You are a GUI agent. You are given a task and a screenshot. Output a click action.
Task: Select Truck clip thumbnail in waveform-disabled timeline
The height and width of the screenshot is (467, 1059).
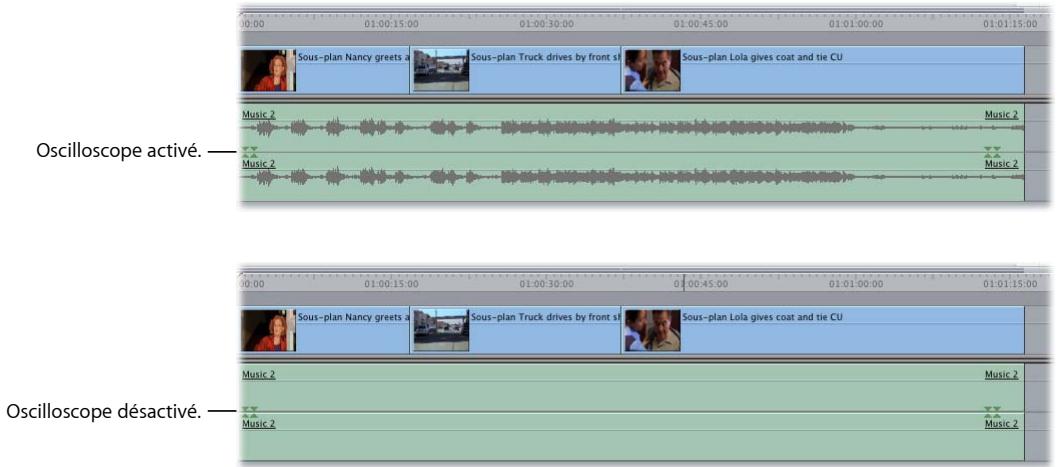click(441, 330)
